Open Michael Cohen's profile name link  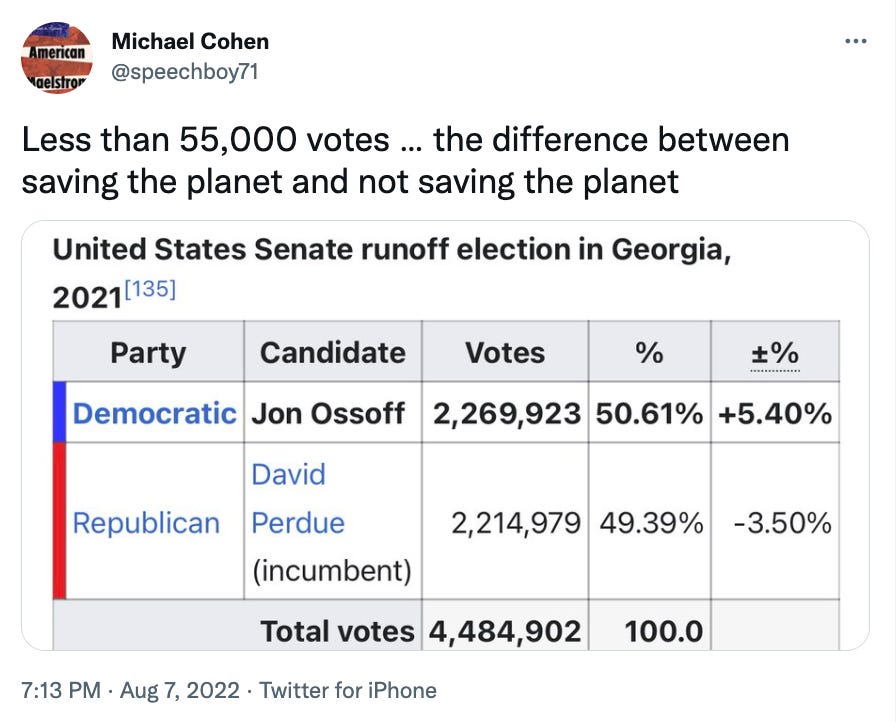[x=190, y=41]
